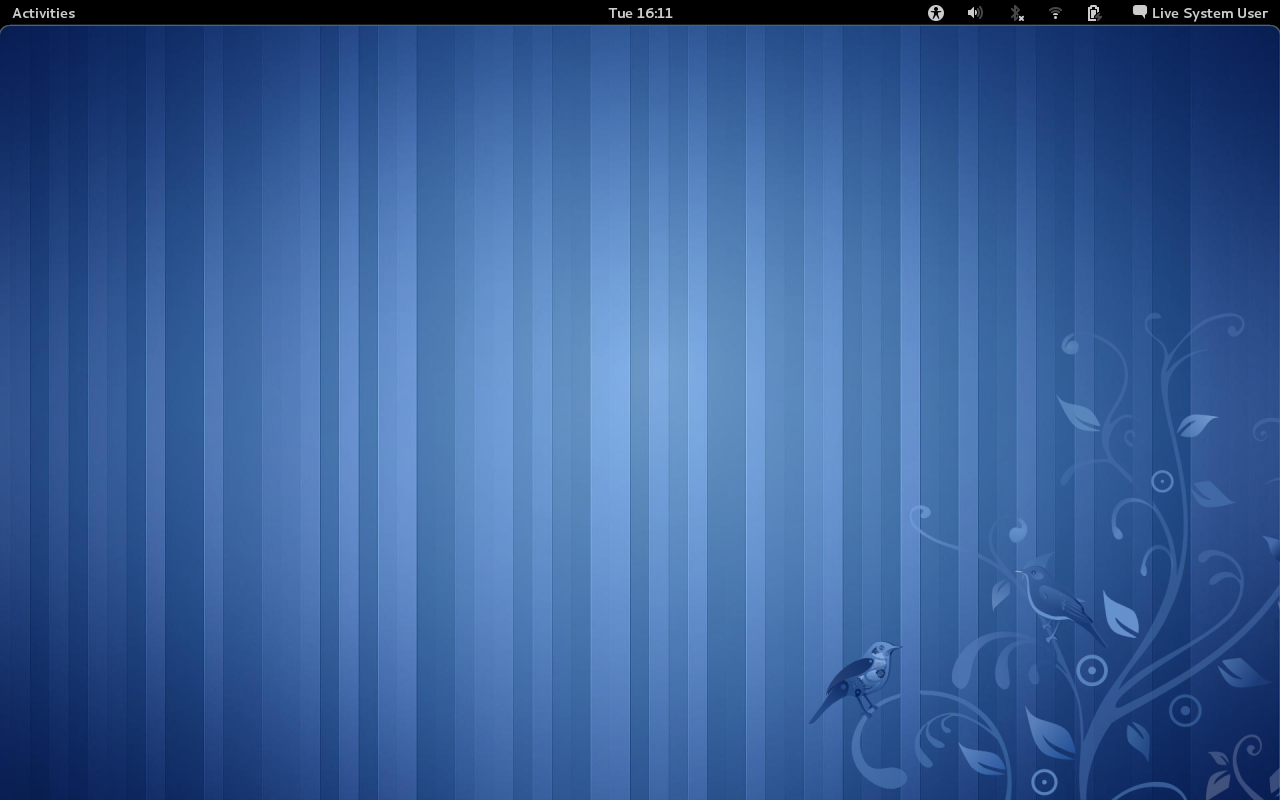Click the concentric ring ornament below small bird

point(1091,669)
